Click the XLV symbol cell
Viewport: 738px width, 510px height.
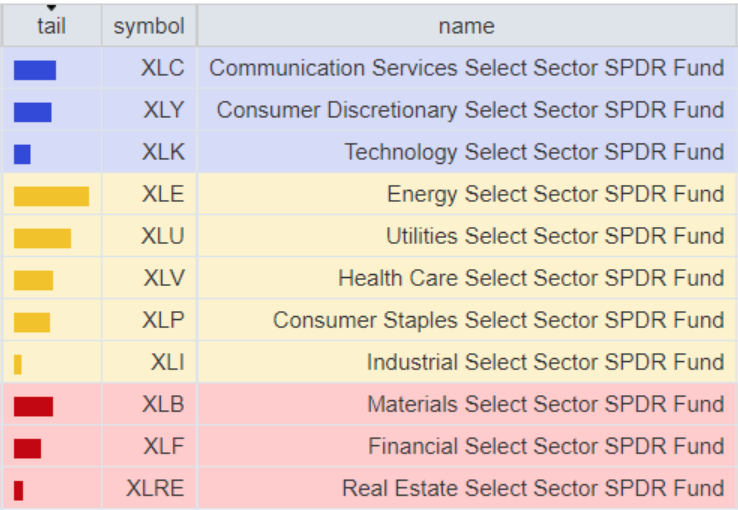point(163,279)
